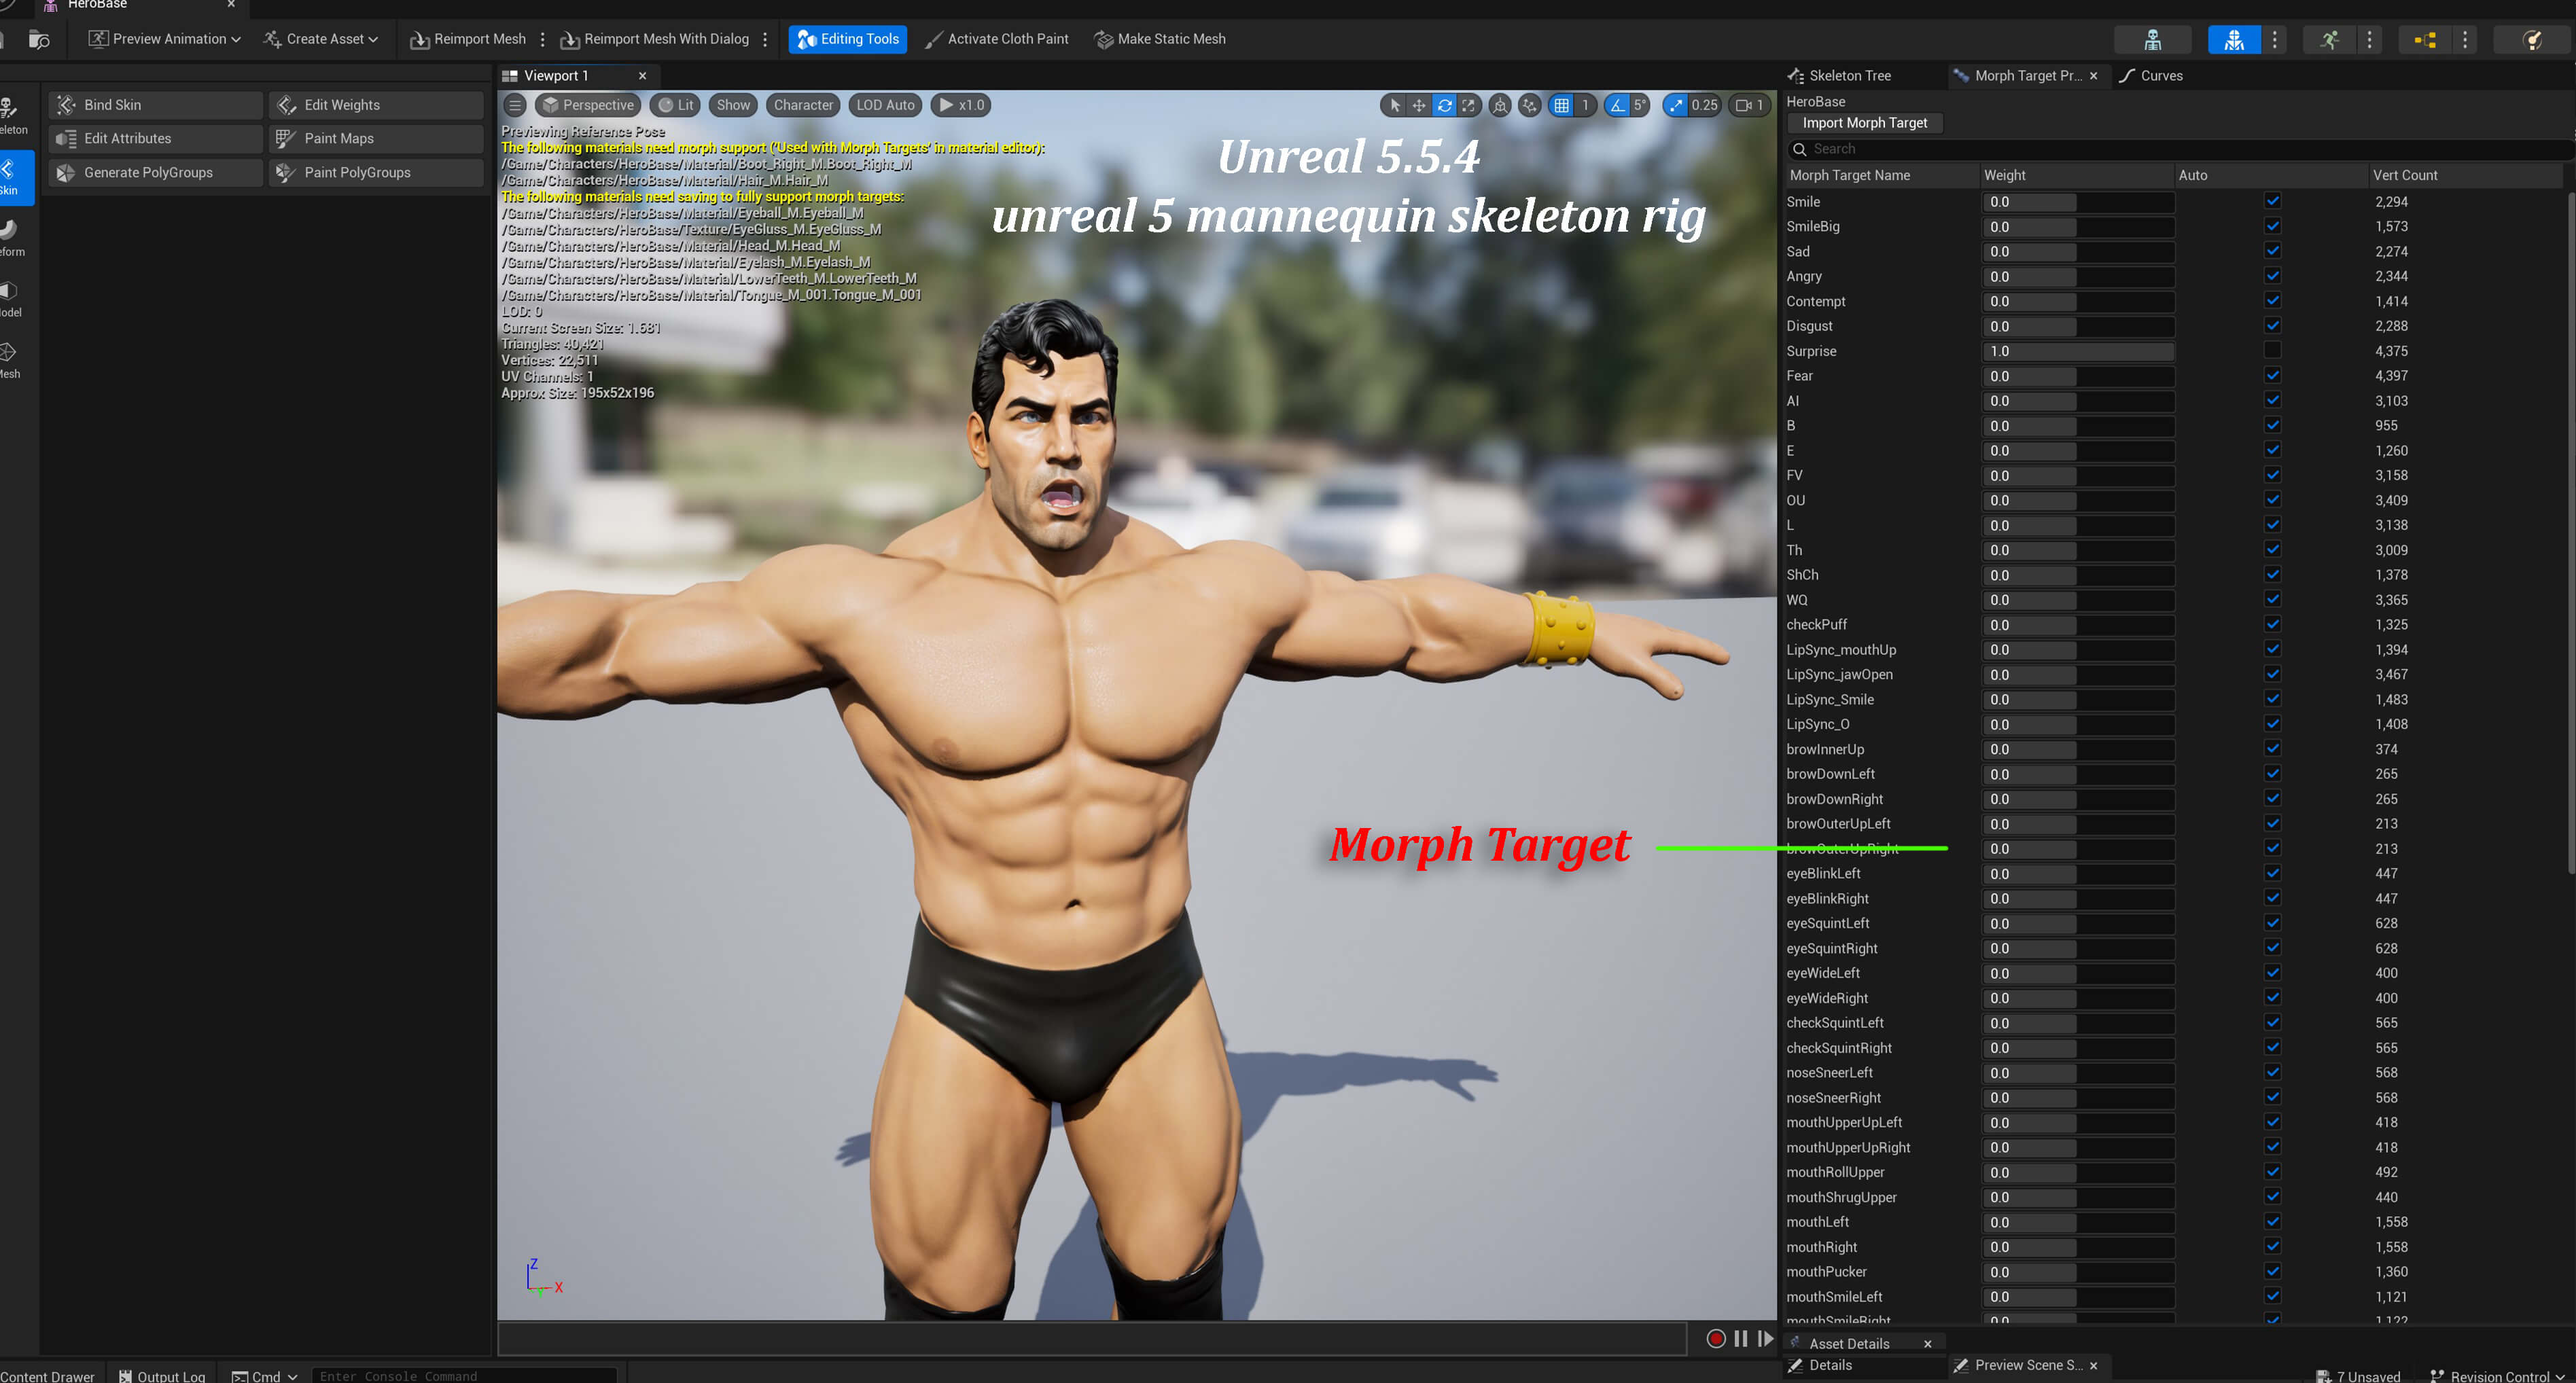Click the Make Static Mesh button
The height and width of the screenshot is (1383, 2576).
pos(1160,39)
